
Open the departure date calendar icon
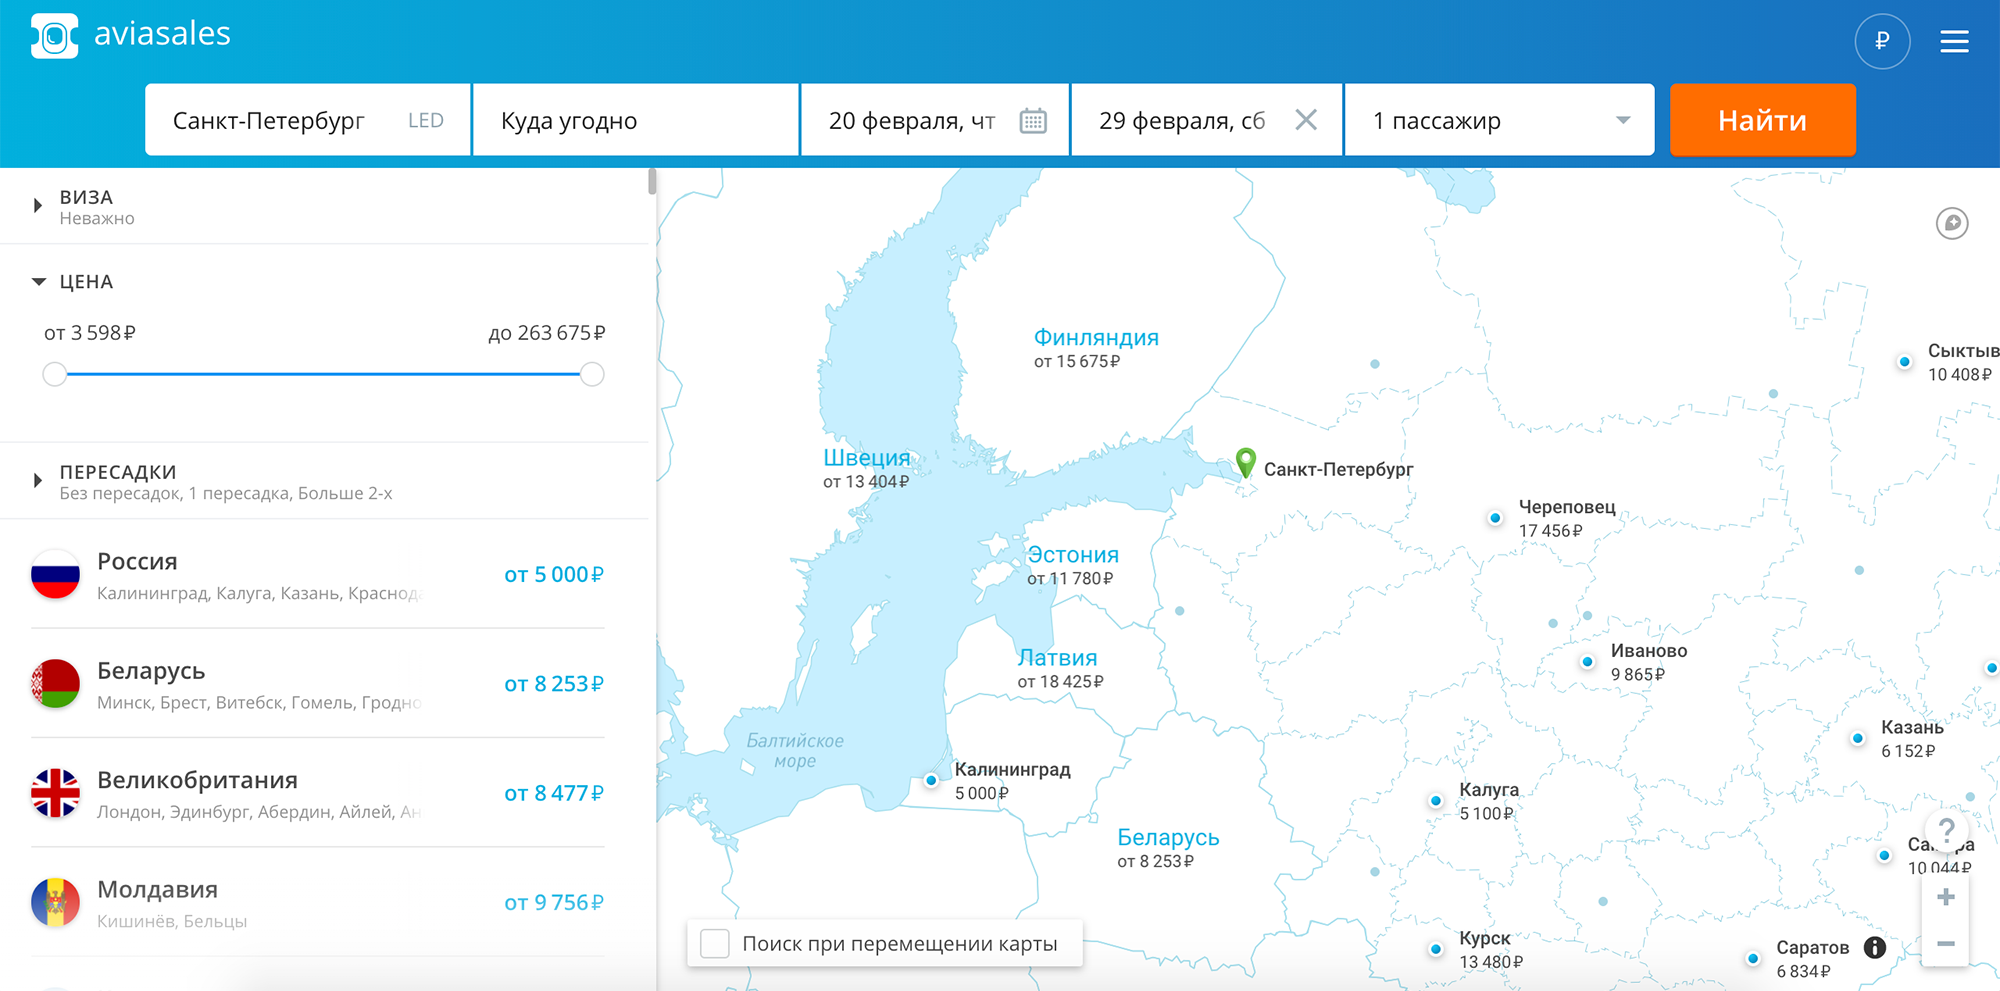tap(1033, 121)
